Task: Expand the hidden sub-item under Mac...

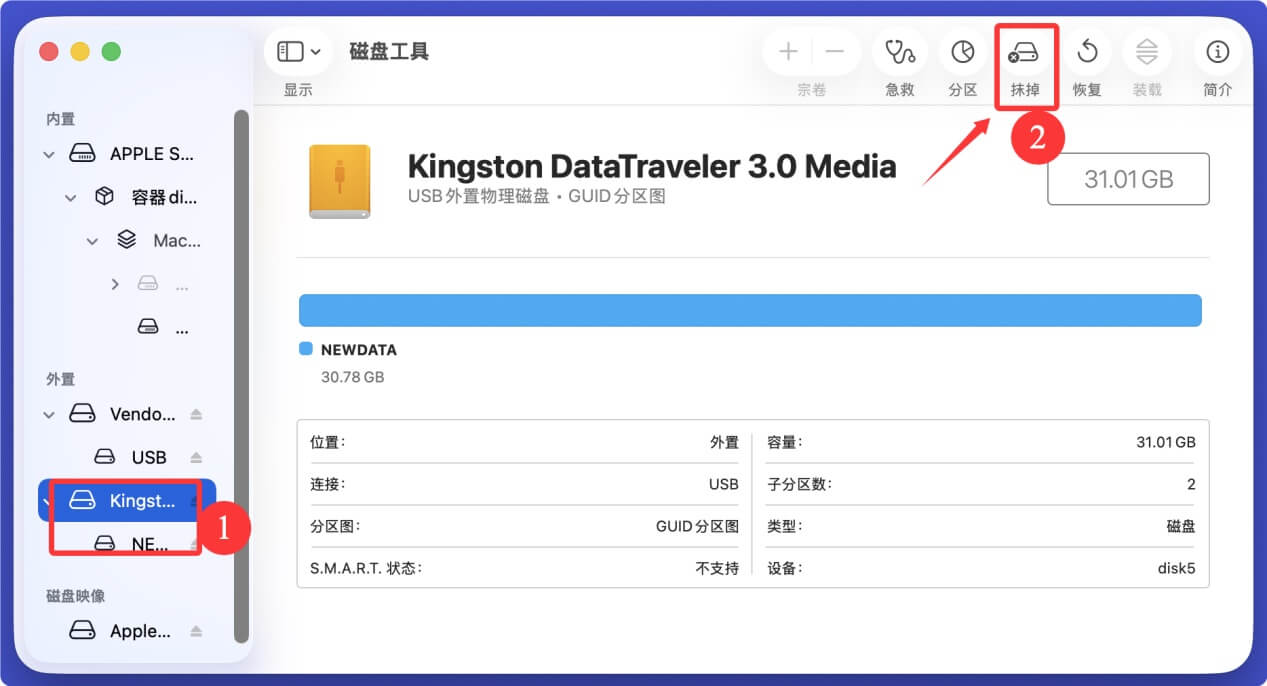Action: pos(114,283)
